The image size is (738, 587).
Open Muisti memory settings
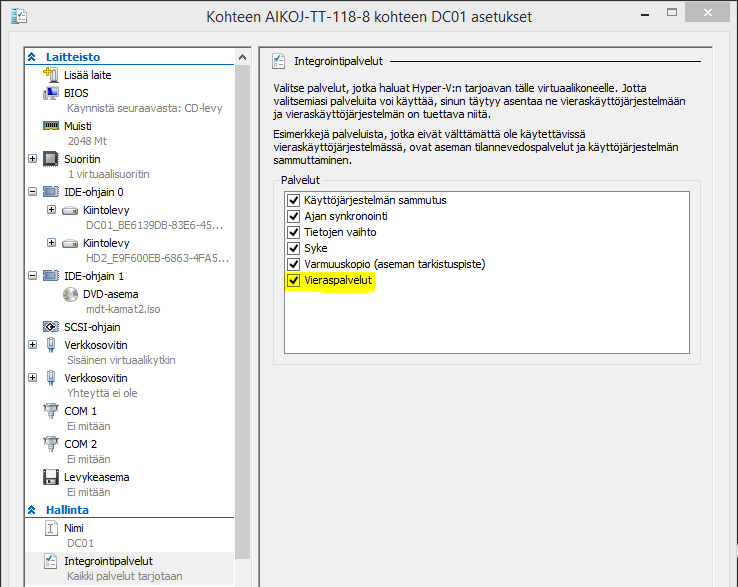pyautogui.click(x=78, y=126)
